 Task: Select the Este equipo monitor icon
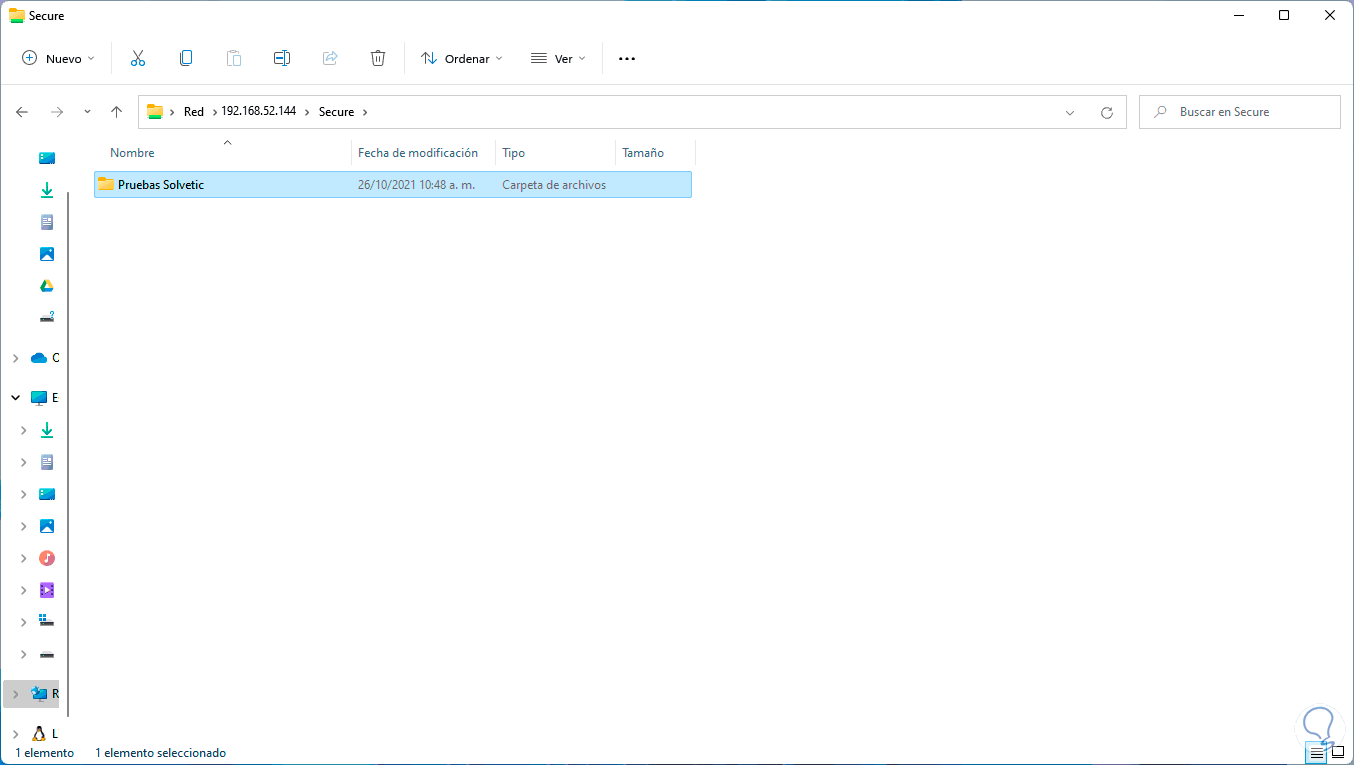tap(39, 398)
